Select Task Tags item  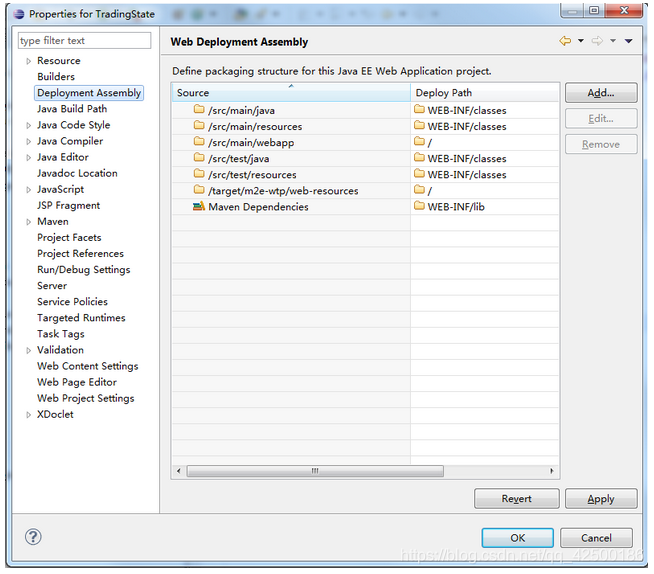(x=60, y=334)
